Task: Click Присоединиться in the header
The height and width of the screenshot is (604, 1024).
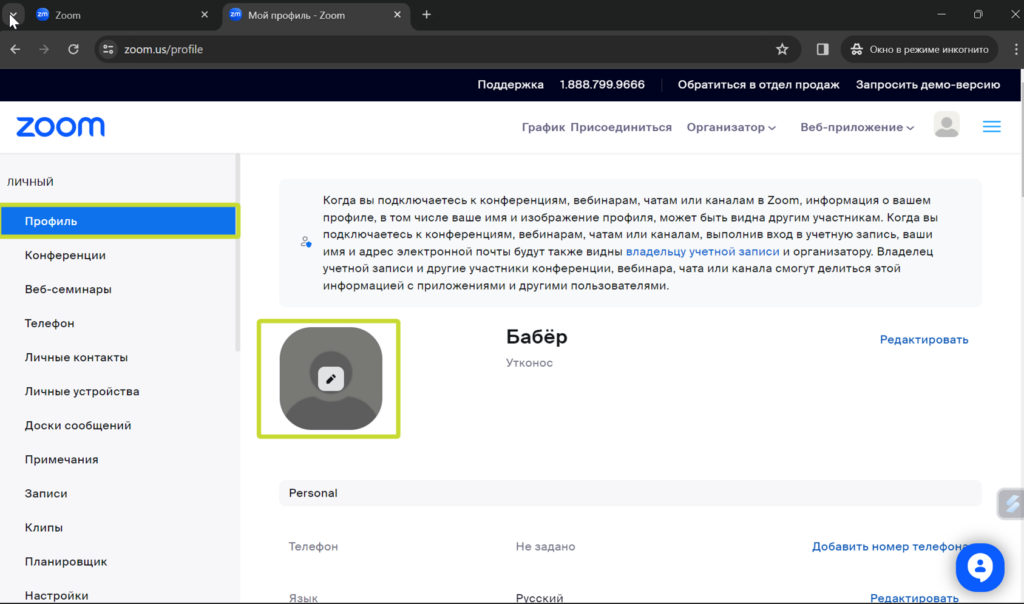Action: pyautogui.click(x=620, y=127)
